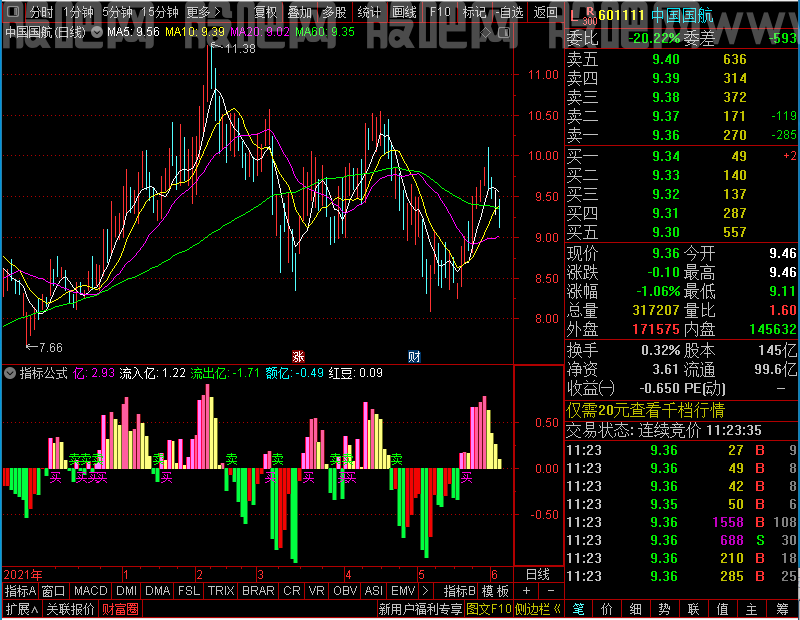Screen dimensions: 800x620
Task: Collapse the sidebar using 侧边栏《
Action: [538, 609]
